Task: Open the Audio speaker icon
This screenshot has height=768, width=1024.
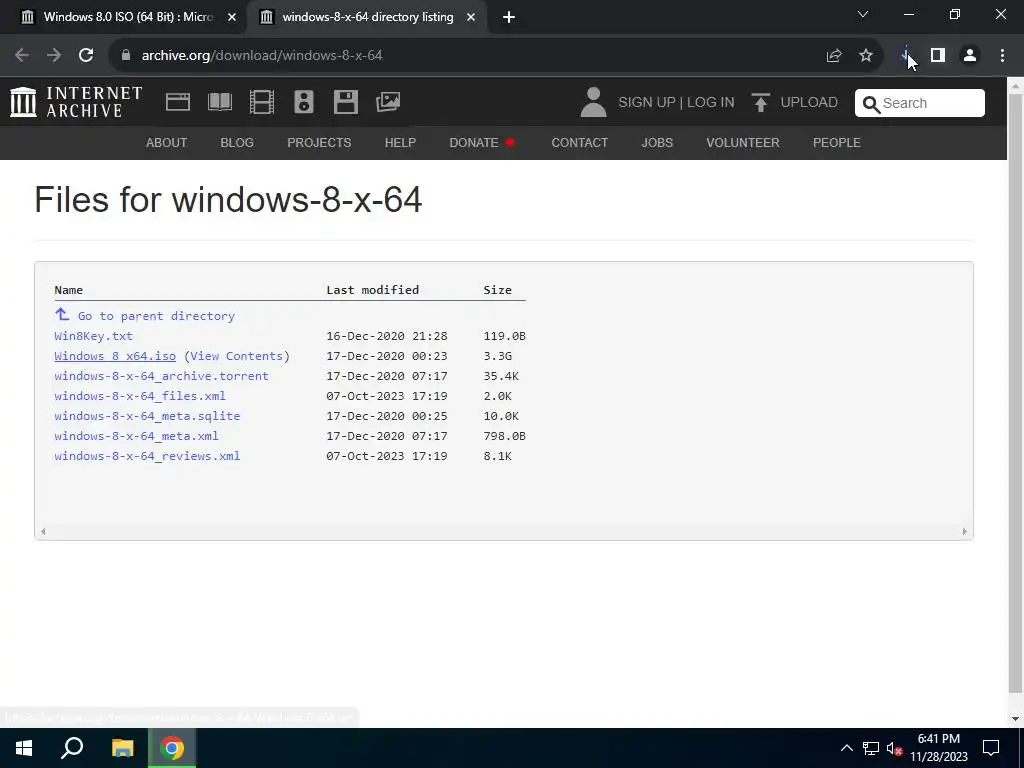Action: click(x=304, y=103)
